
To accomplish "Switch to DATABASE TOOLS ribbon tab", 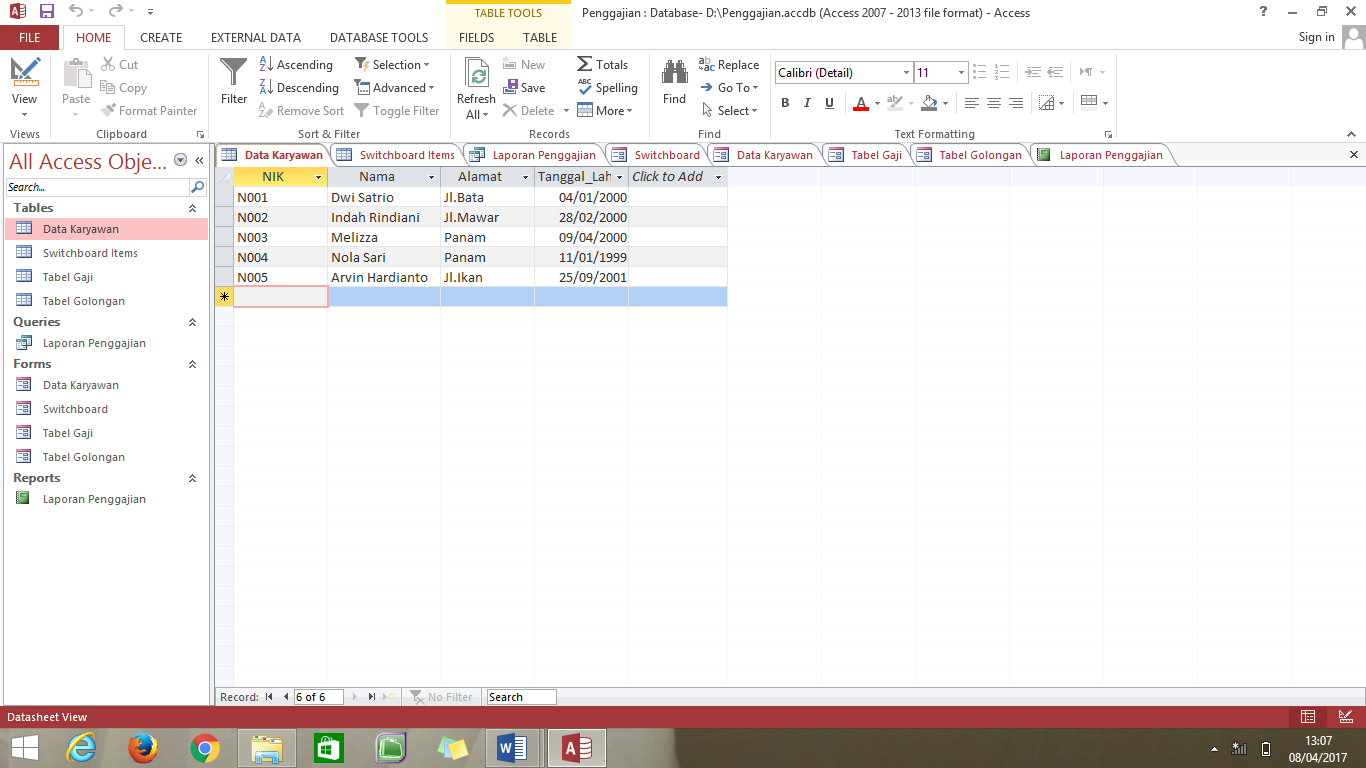I will coord(379,38).
